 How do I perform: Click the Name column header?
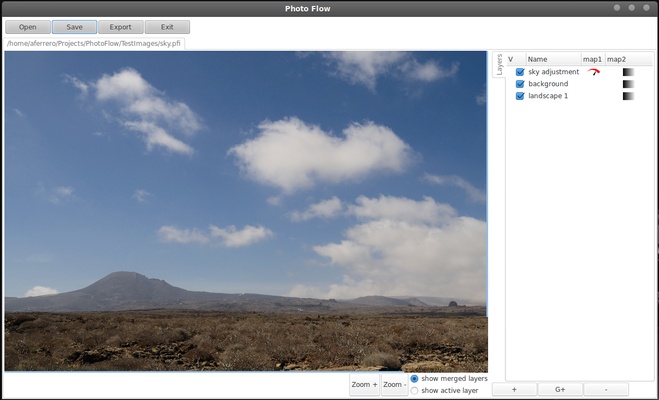[554, 59]
